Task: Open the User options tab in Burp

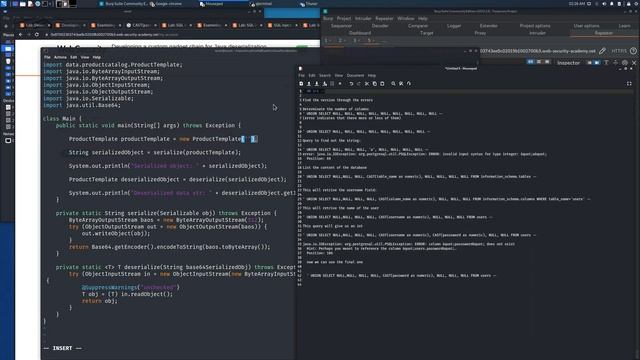Action: (587, 26)
